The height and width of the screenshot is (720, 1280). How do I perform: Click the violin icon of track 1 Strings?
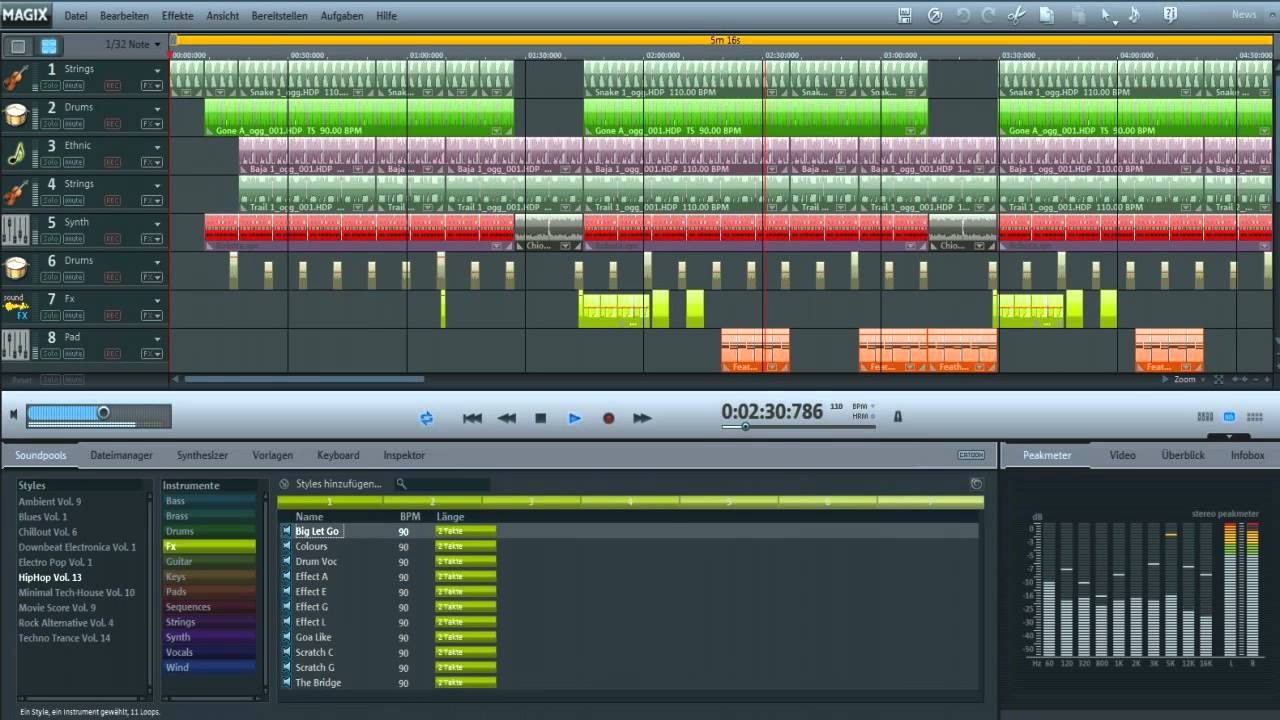pos(15,77)
